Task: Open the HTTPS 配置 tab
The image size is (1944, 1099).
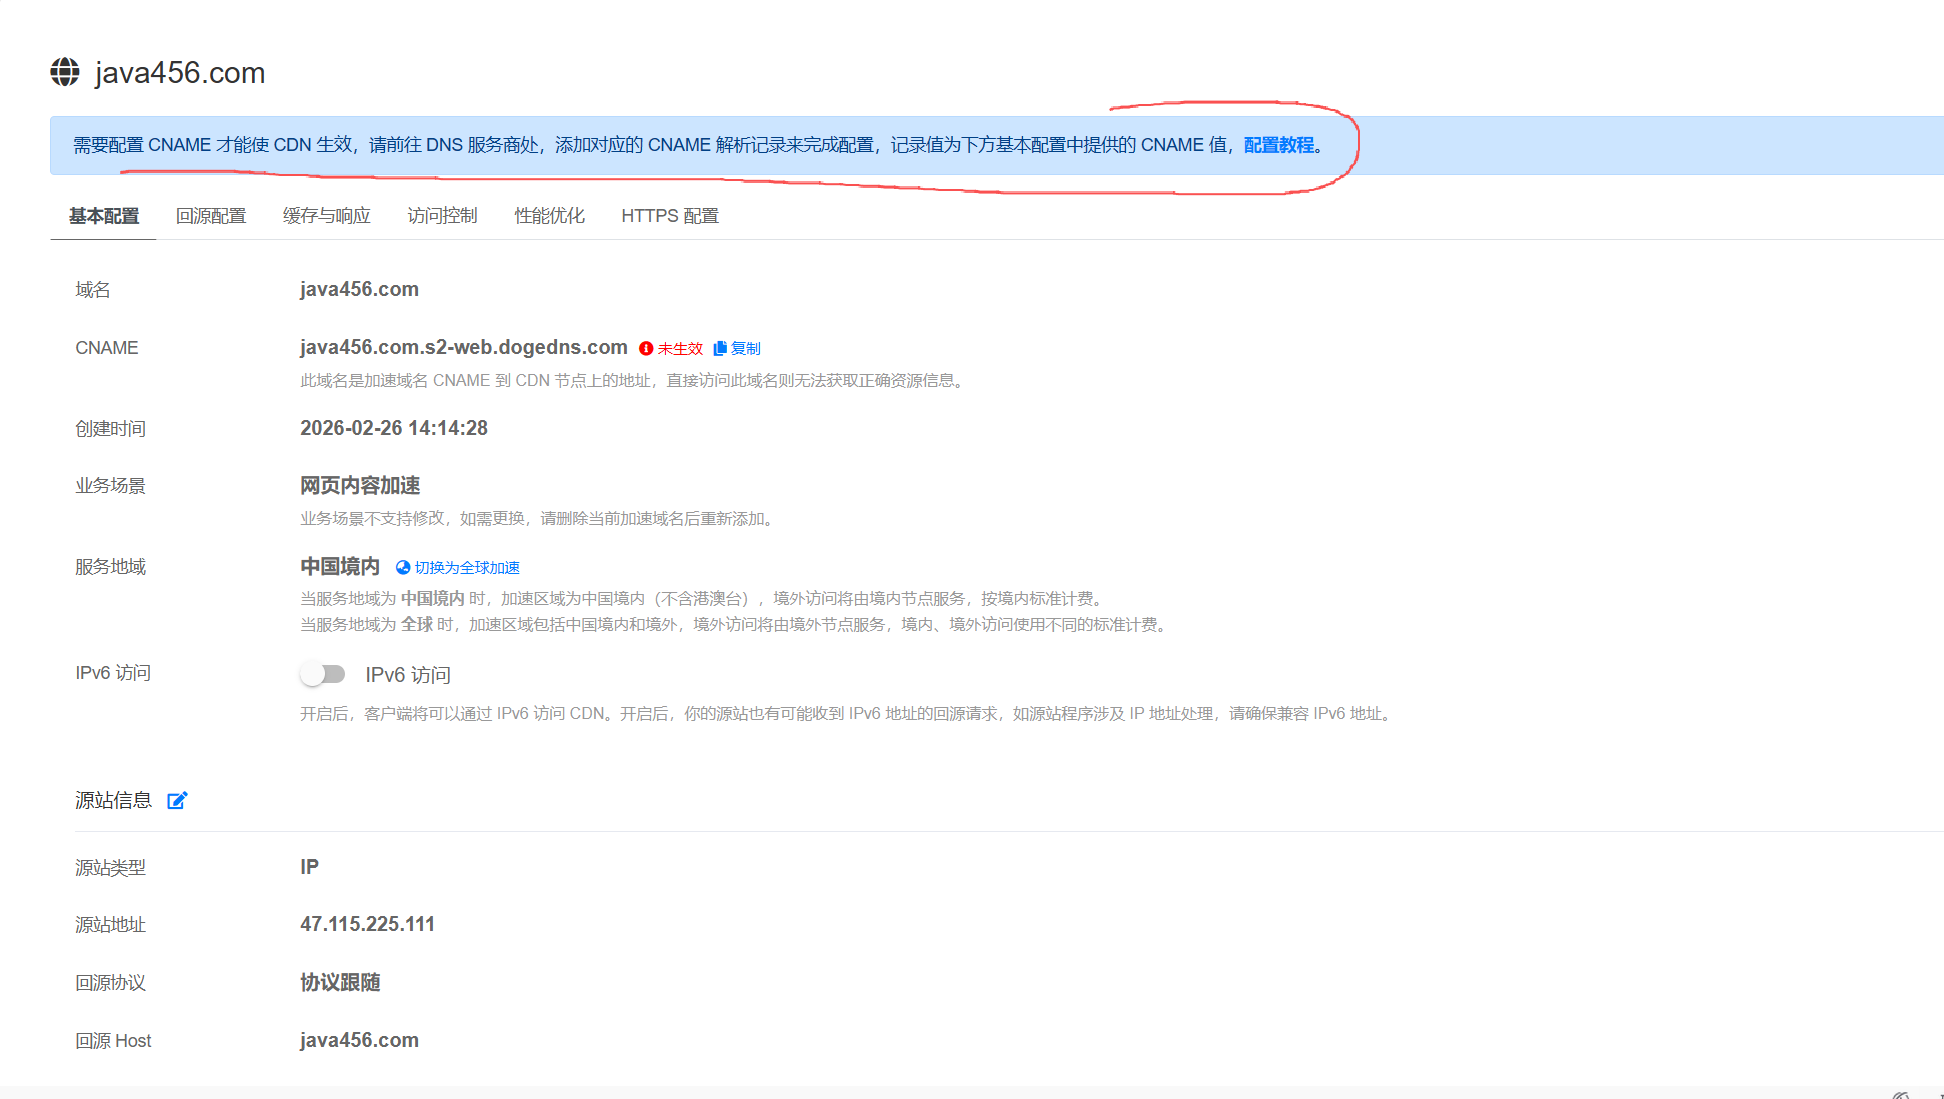Action: point(669,215)
